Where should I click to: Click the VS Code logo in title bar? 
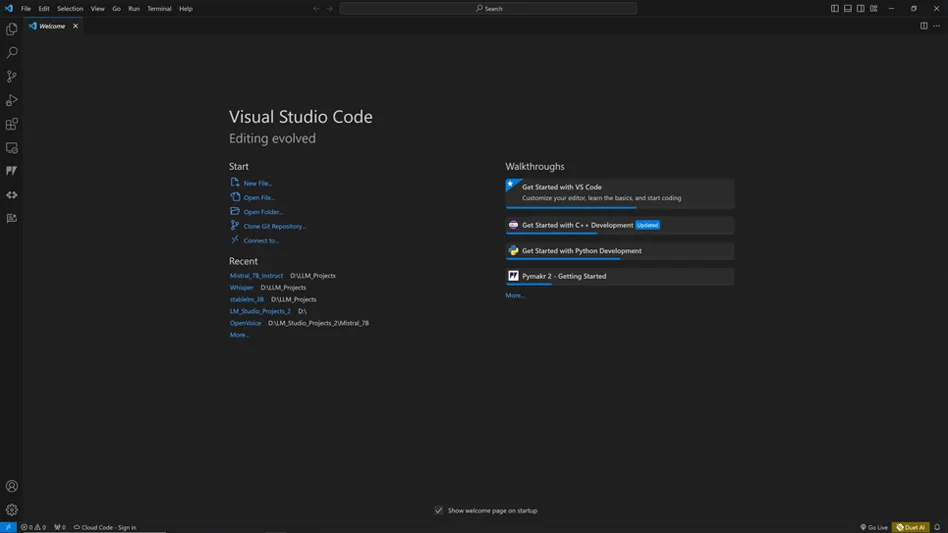tap(8, 8)
